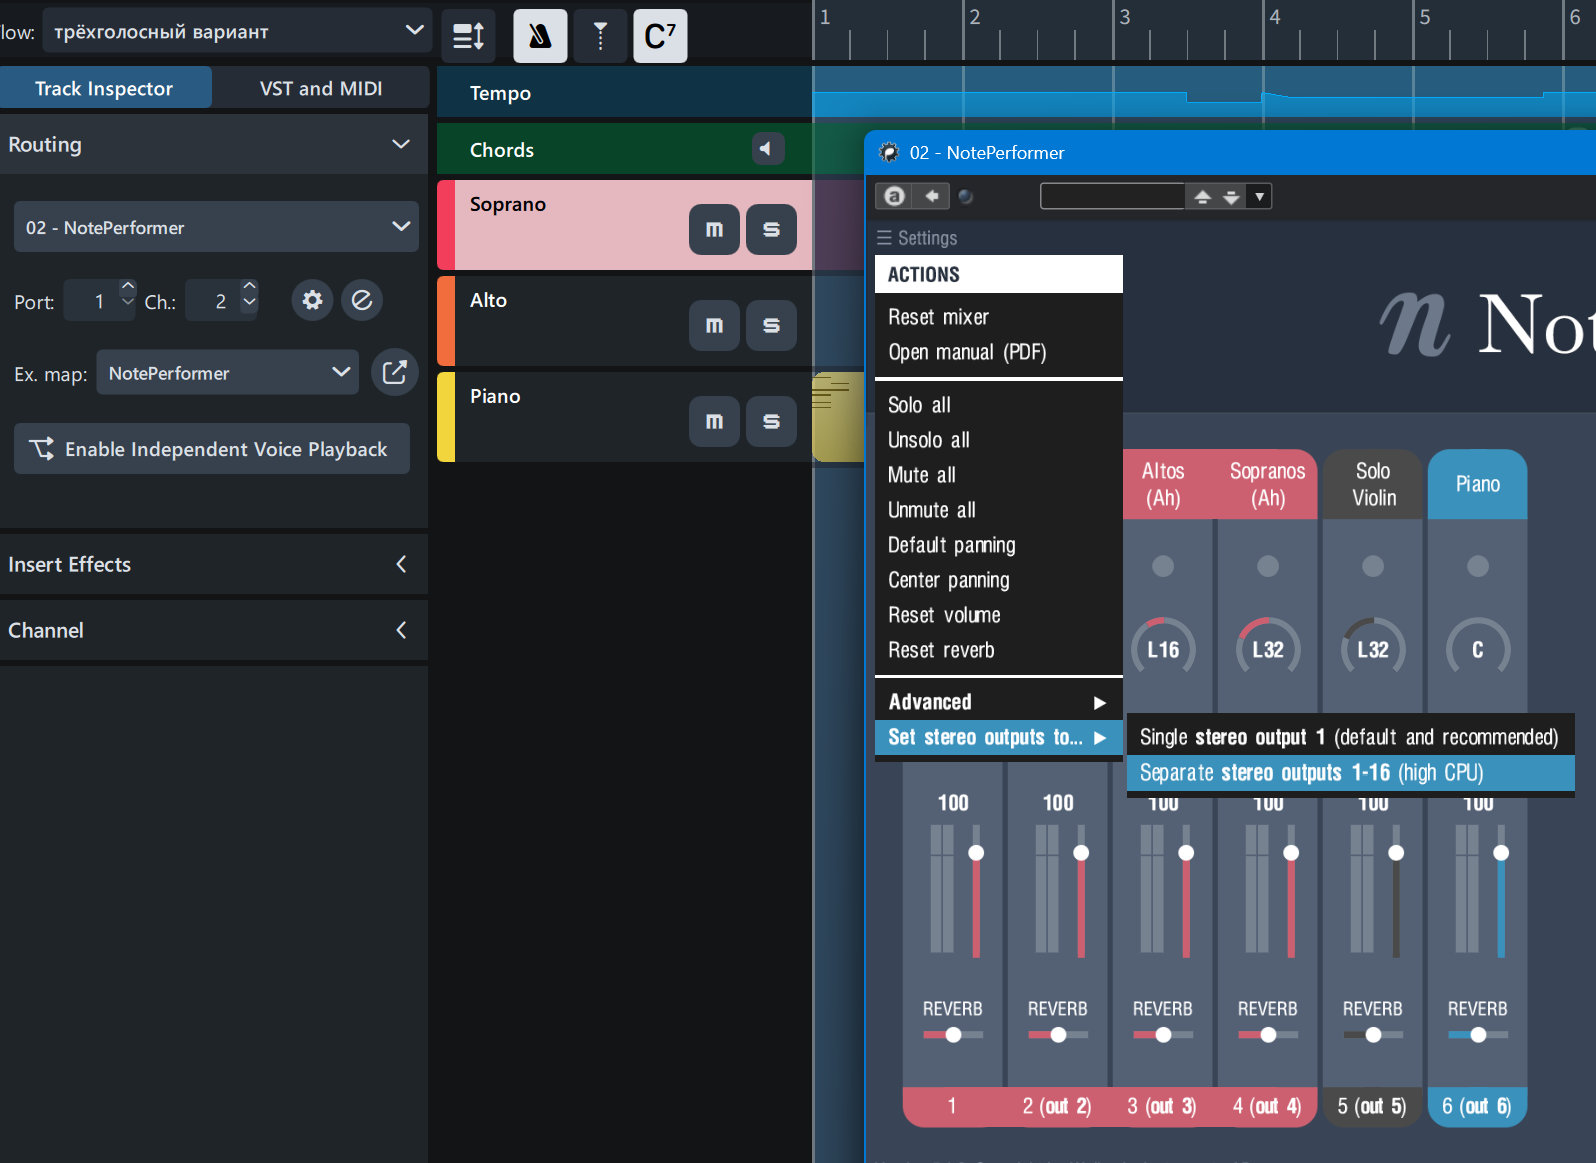Click the NotePerformer window title icon
The width and height of the screenshot is (1596, 1163).
click(889, 152)
